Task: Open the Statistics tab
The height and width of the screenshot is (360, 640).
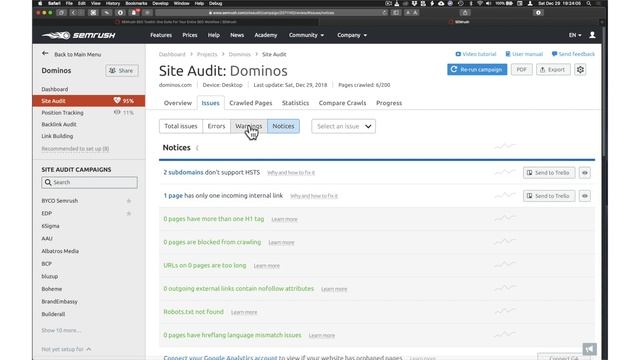Action: coord(295,103)
